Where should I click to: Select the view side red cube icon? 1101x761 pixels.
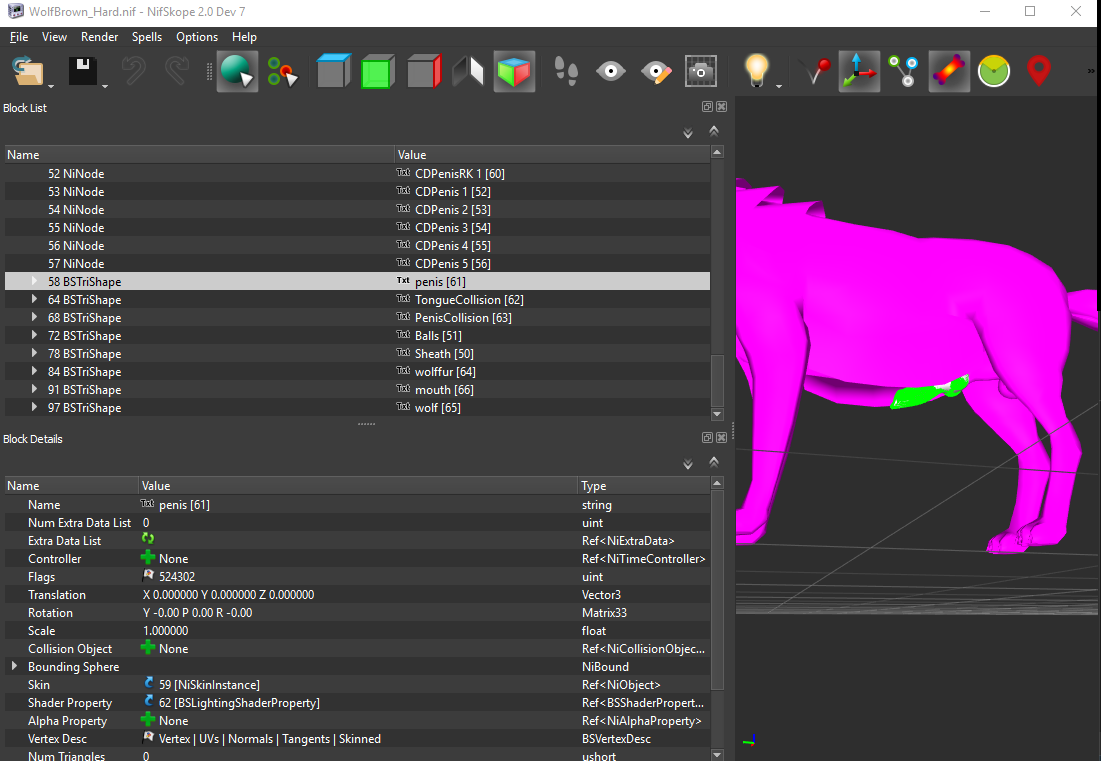[x=423, y=72]
